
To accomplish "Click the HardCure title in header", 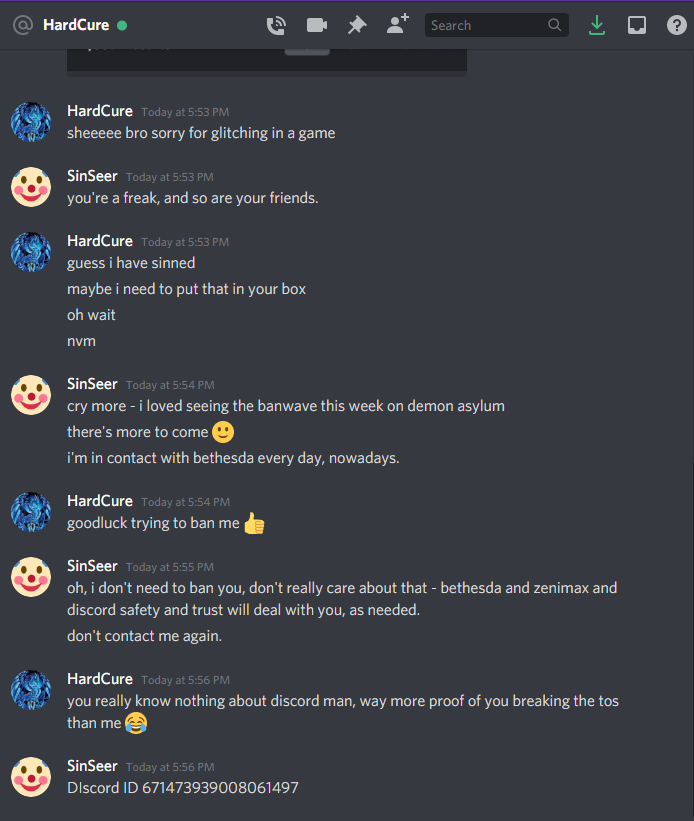I will [76, 25].
